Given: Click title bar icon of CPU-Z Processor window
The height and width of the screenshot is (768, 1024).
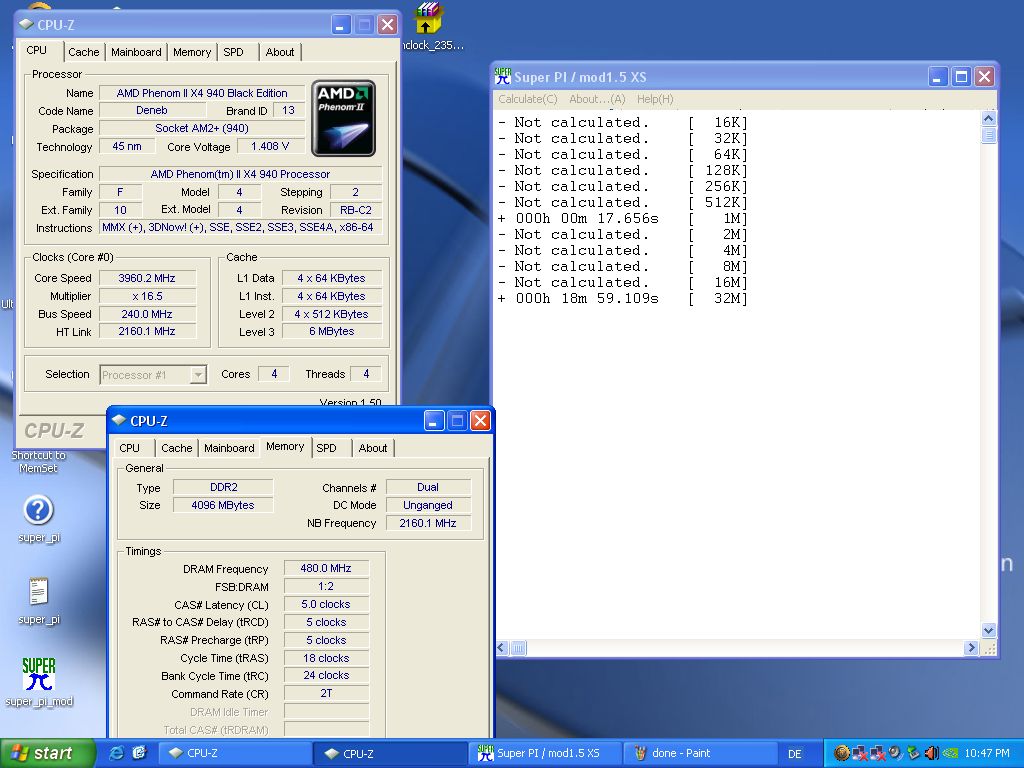Looking at the screenshot, I should click(x=26, y=24).
